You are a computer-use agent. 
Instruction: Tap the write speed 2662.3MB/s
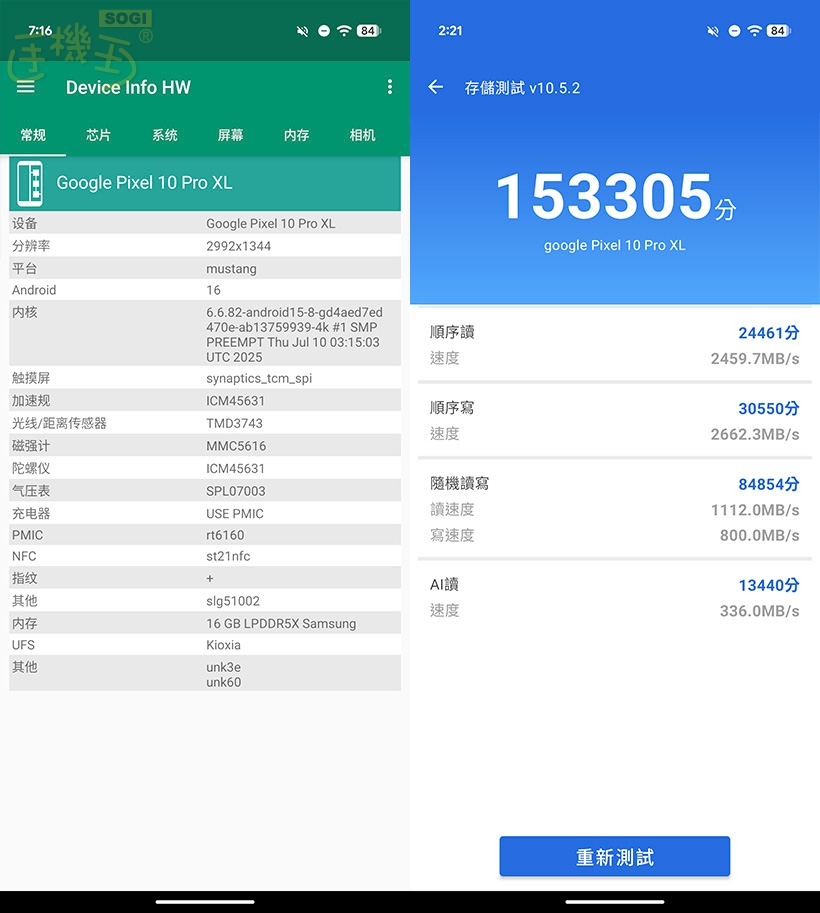(x=755, y=434)
